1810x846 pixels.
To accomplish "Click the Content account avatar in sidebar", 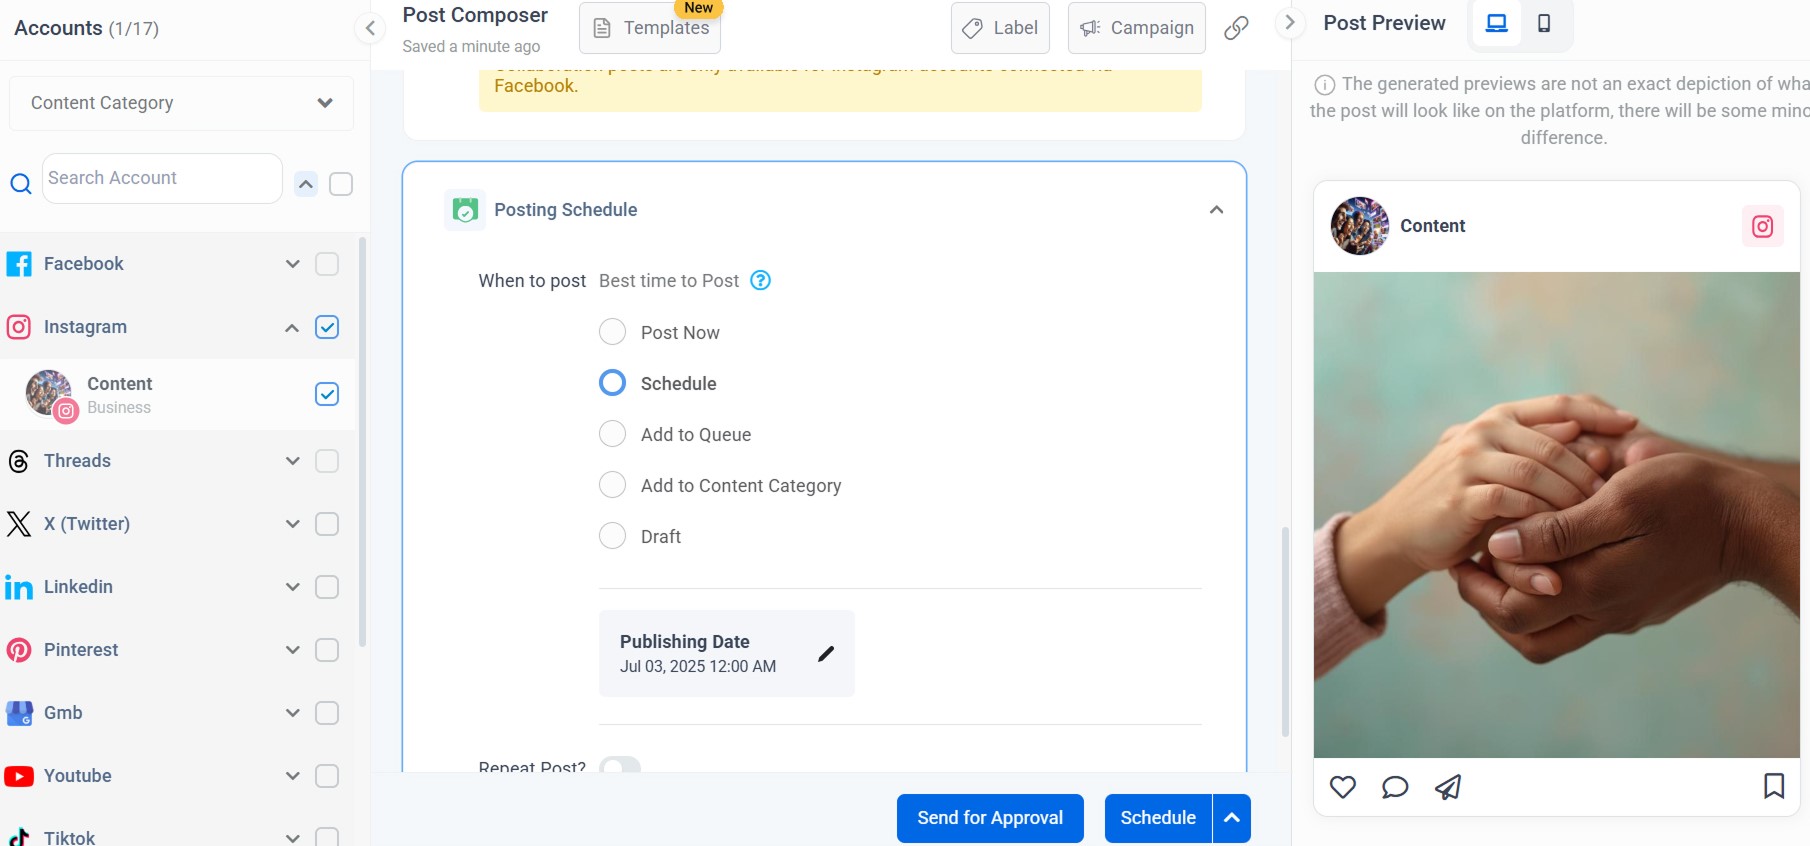I will (50, 394).
